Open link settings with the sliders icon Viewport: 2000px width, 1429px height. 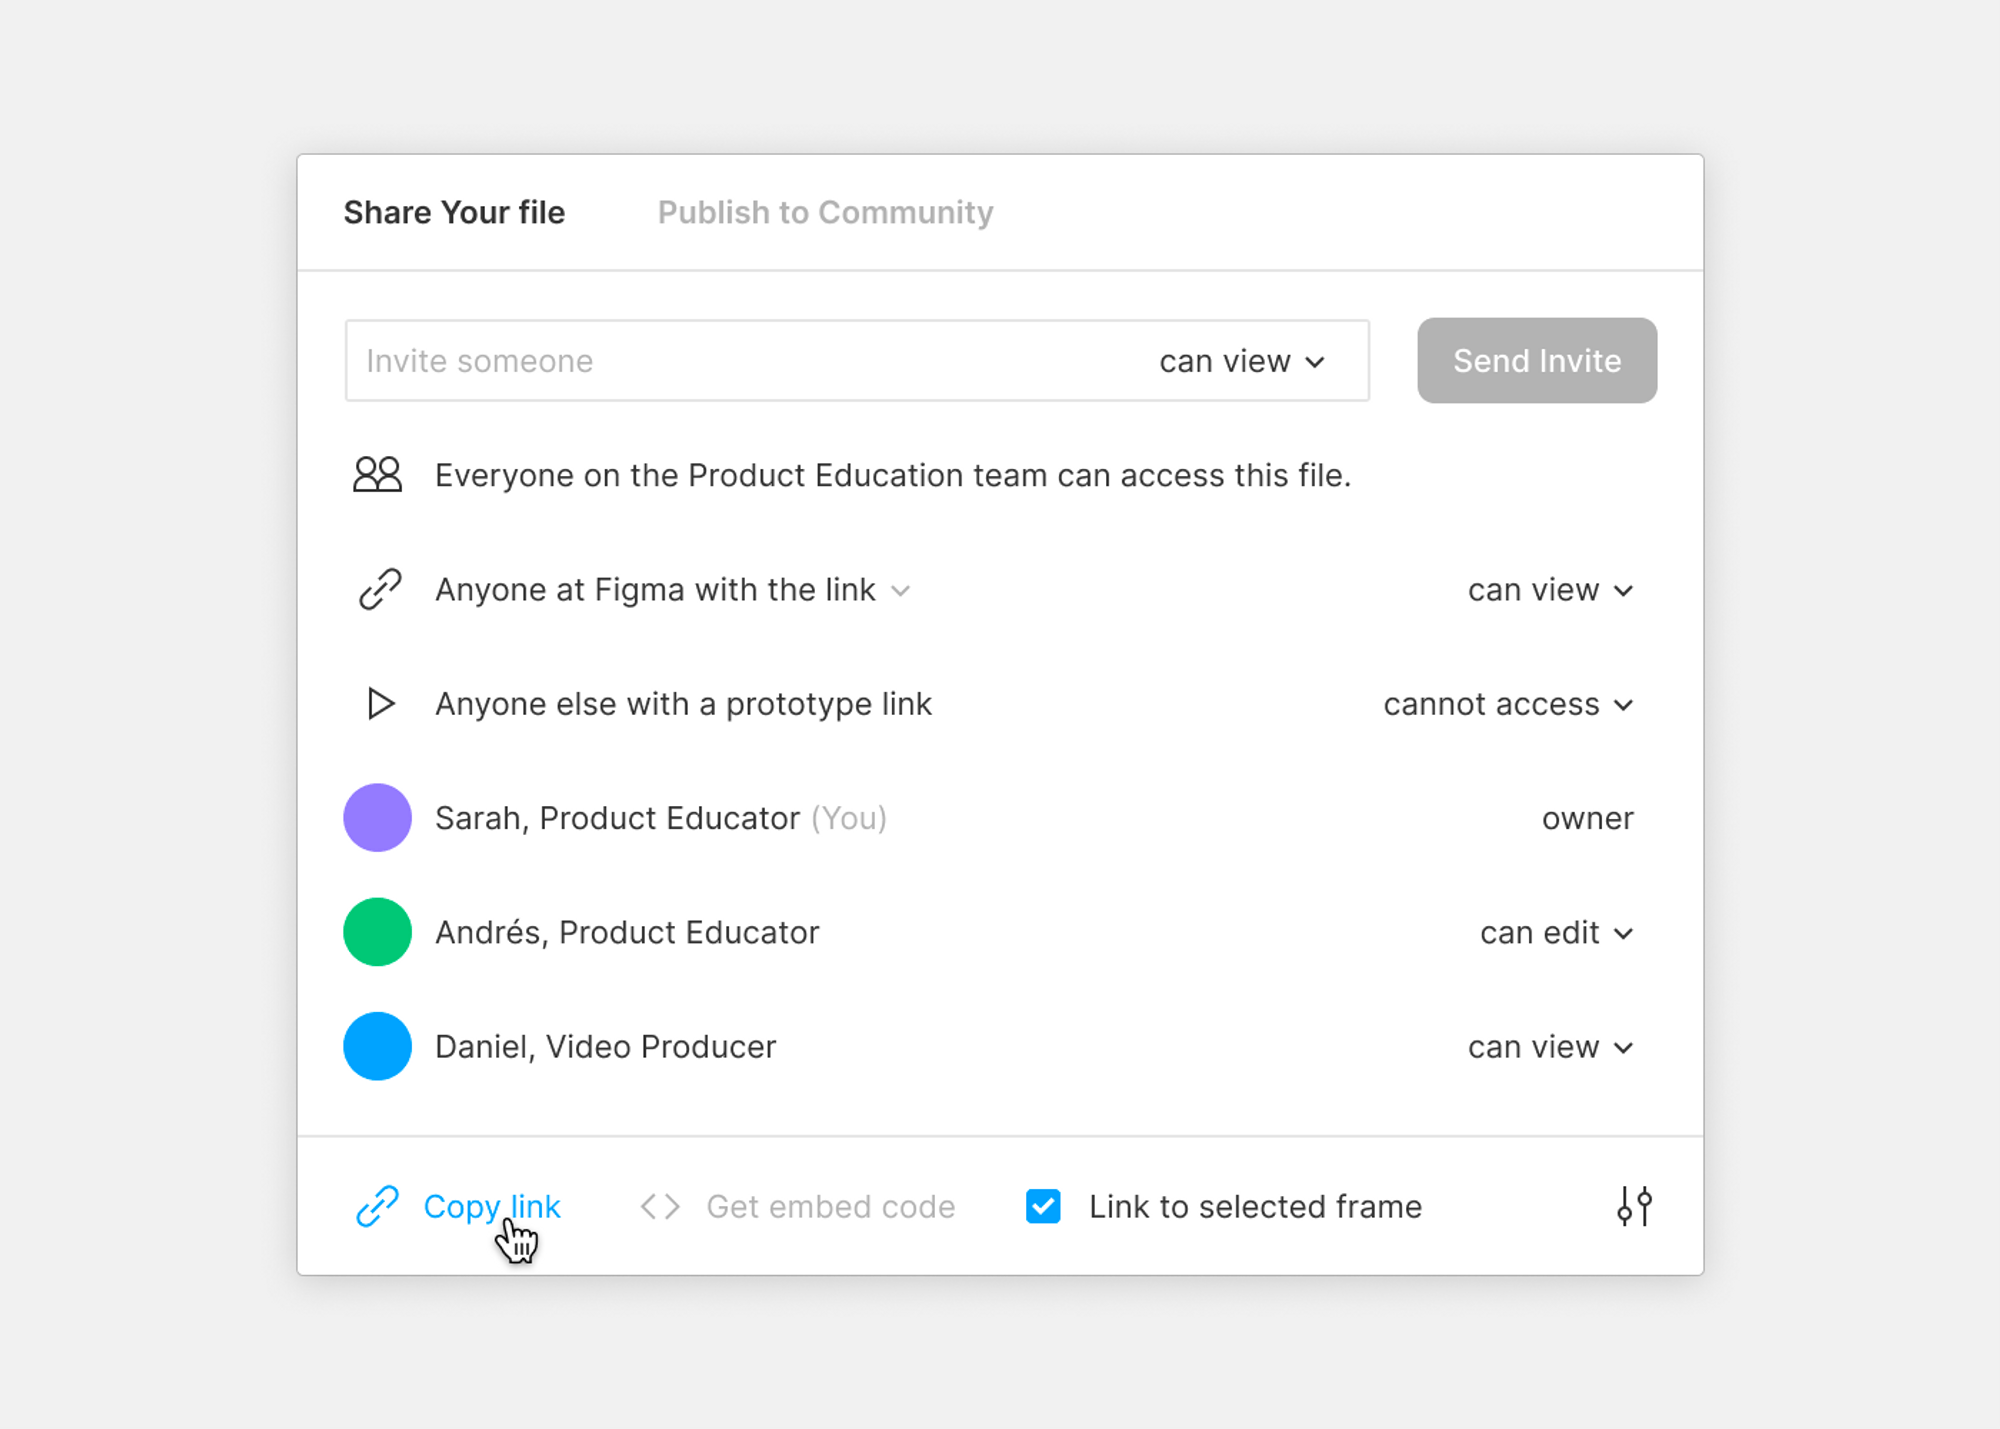pyautogui.click(x=1634, y=1206)
